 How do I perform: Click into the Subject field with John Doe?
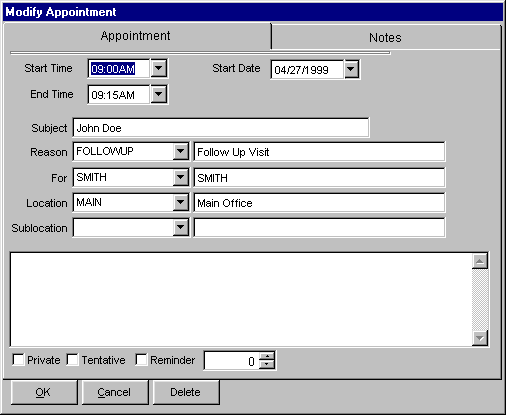tap(221, 128)
